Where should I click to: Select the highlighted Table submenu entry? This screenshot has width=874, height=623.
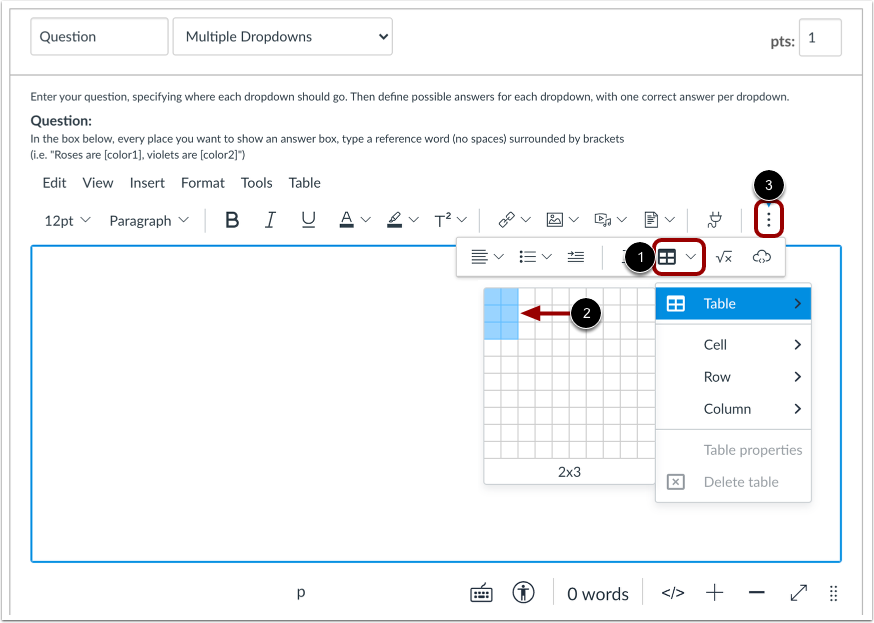coord(733,304)
